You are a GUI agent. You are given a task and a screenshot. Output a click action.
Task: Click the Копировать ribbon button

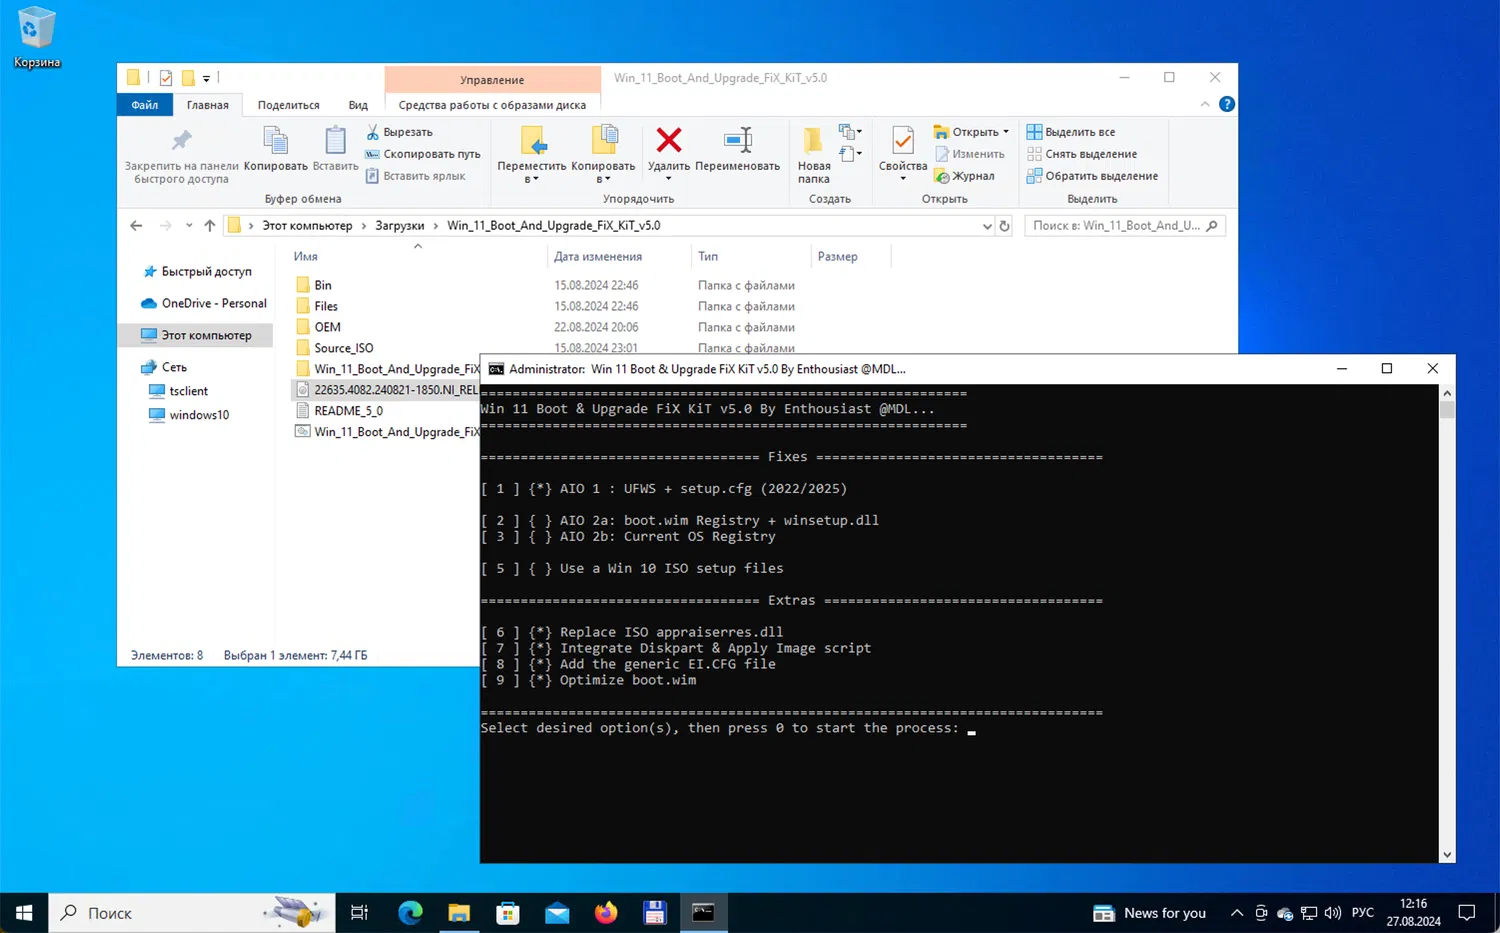tap(275, 149)
